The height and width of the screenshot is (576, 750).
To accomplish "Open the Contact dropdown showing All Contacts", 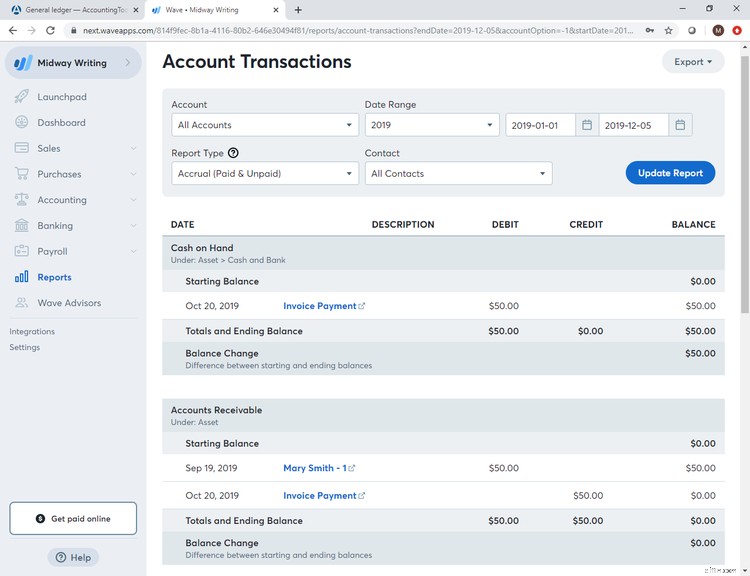I will (458, 174).
